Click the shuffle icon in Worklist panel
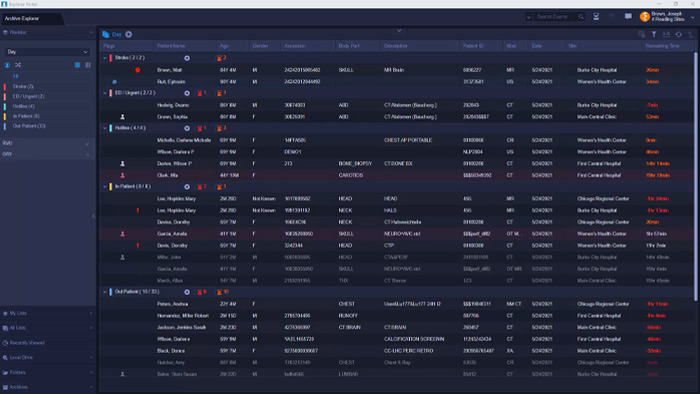This screenshot has height=394, width=700. click(x=18, y=65)
